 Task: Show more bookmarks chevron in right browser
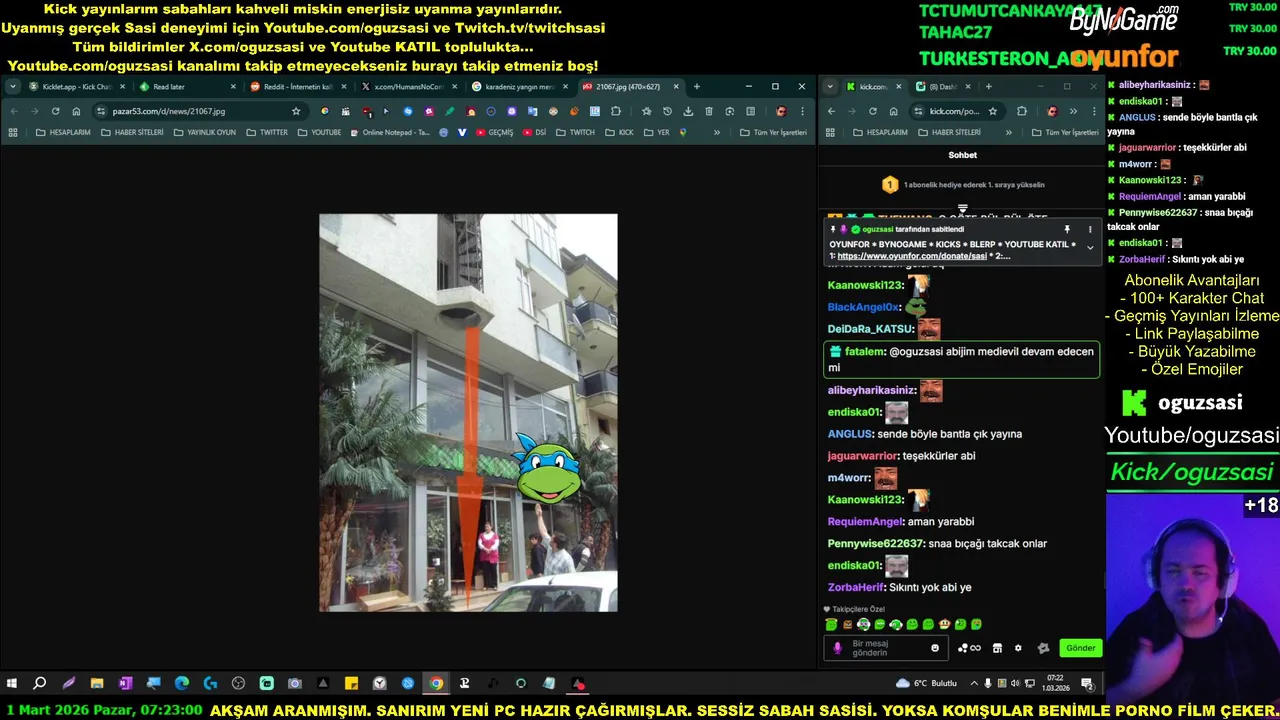[x=1008, y=132]
